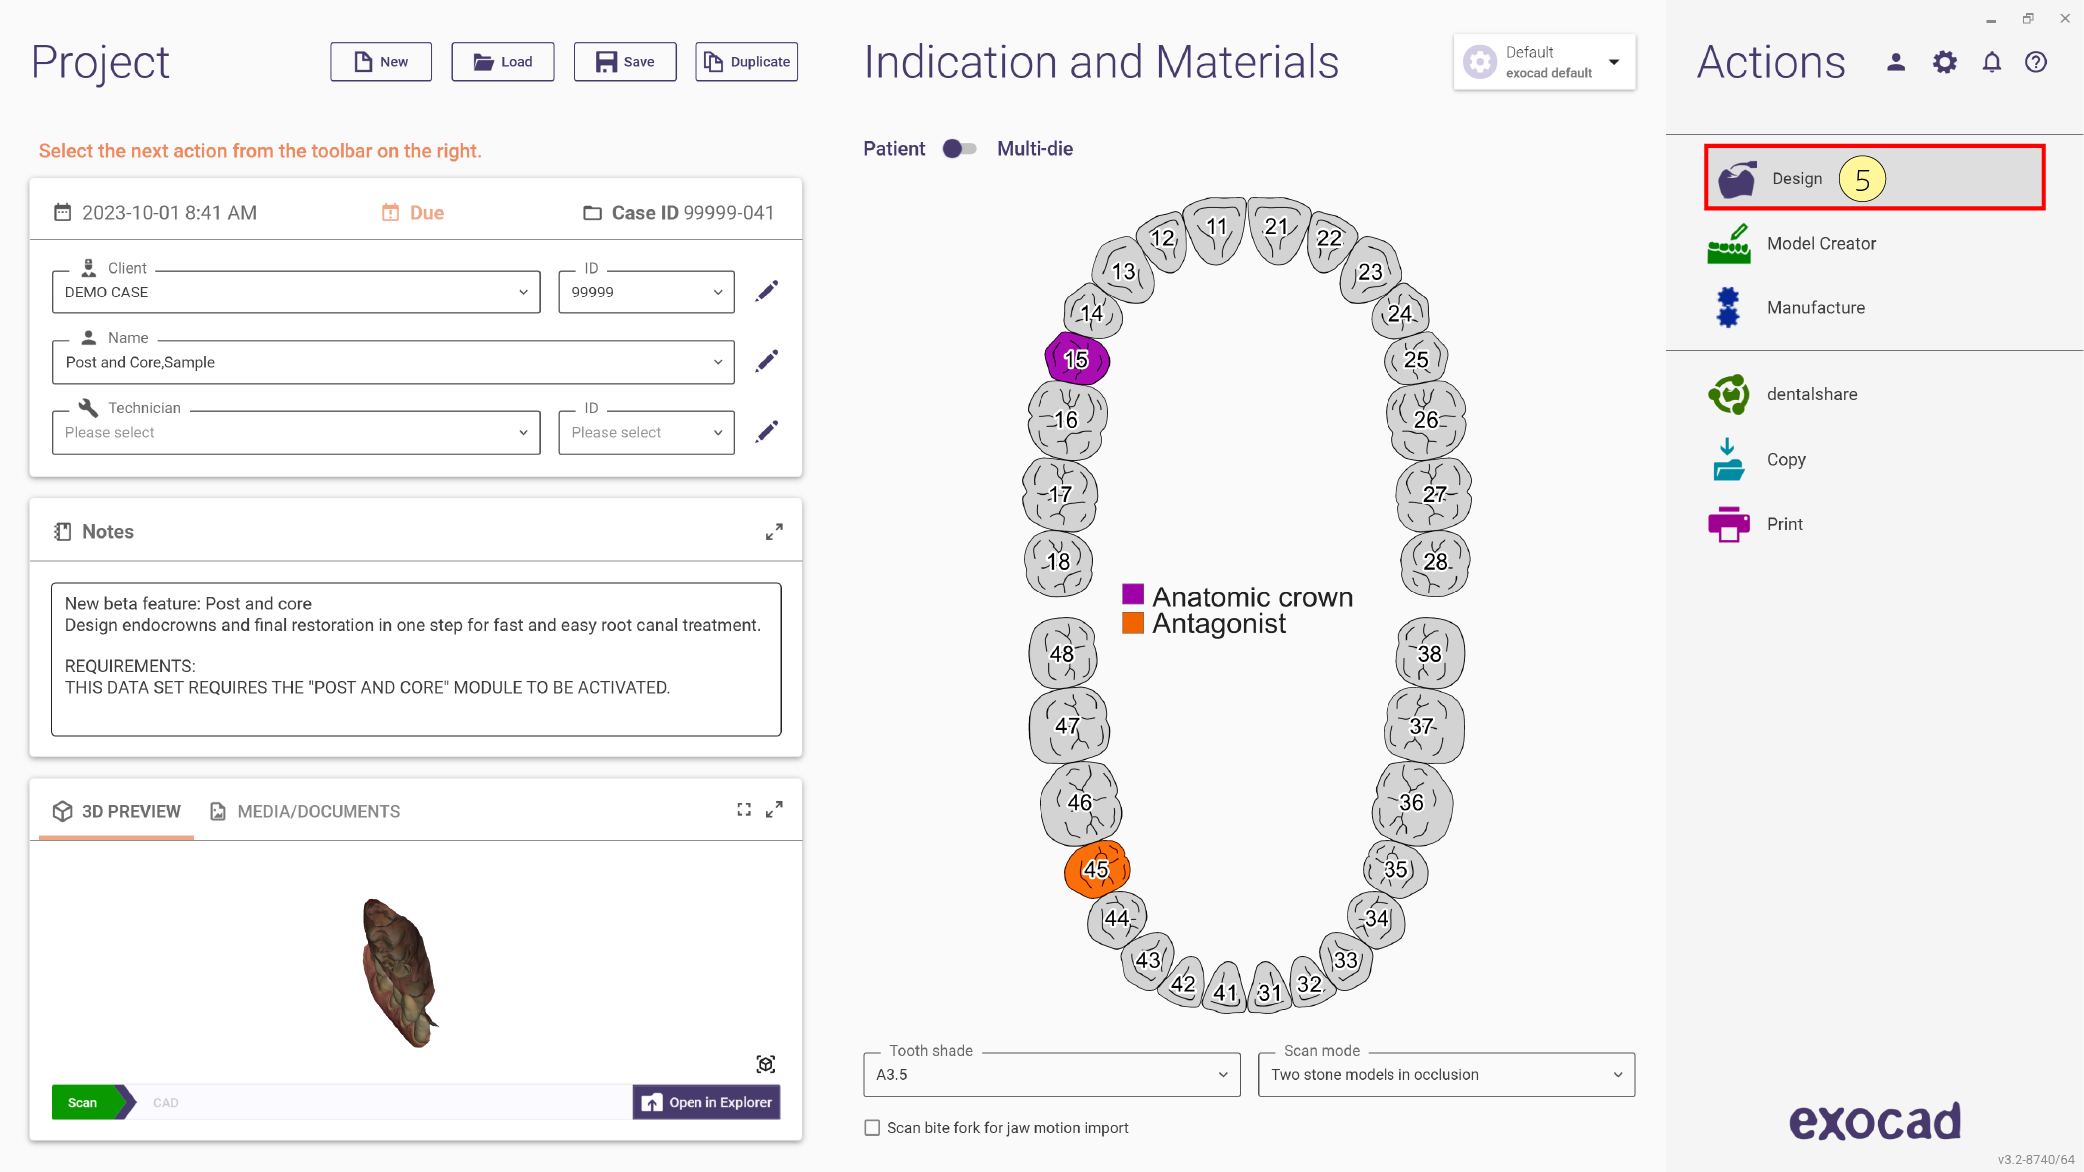Select tooth 24 in the dental chart
The image size is (2084, 1172).
click(x=1401, y=313)
